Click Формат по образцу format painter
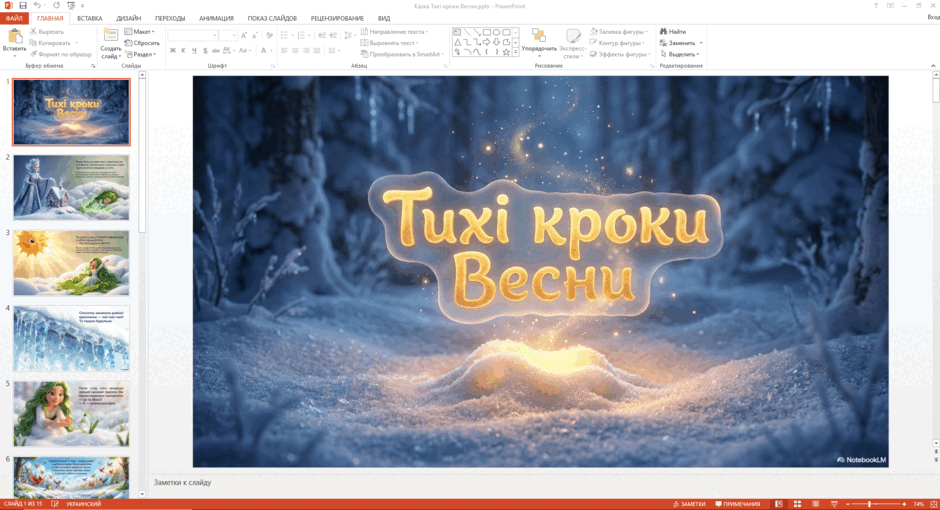 click(x=61, y=54)
